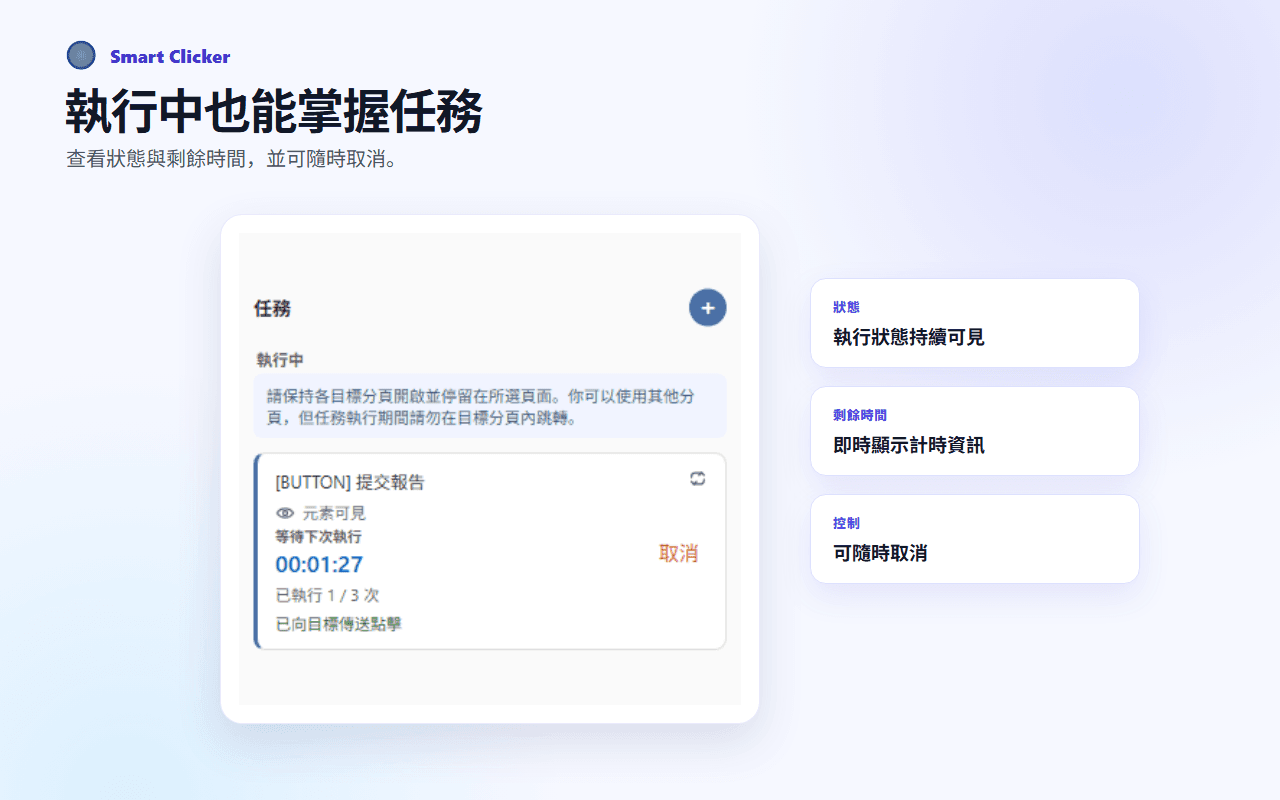Screen dimensions: 1280x800
Task: Click the 已向目標傳送點擊 status message
Action: [339, 624]
